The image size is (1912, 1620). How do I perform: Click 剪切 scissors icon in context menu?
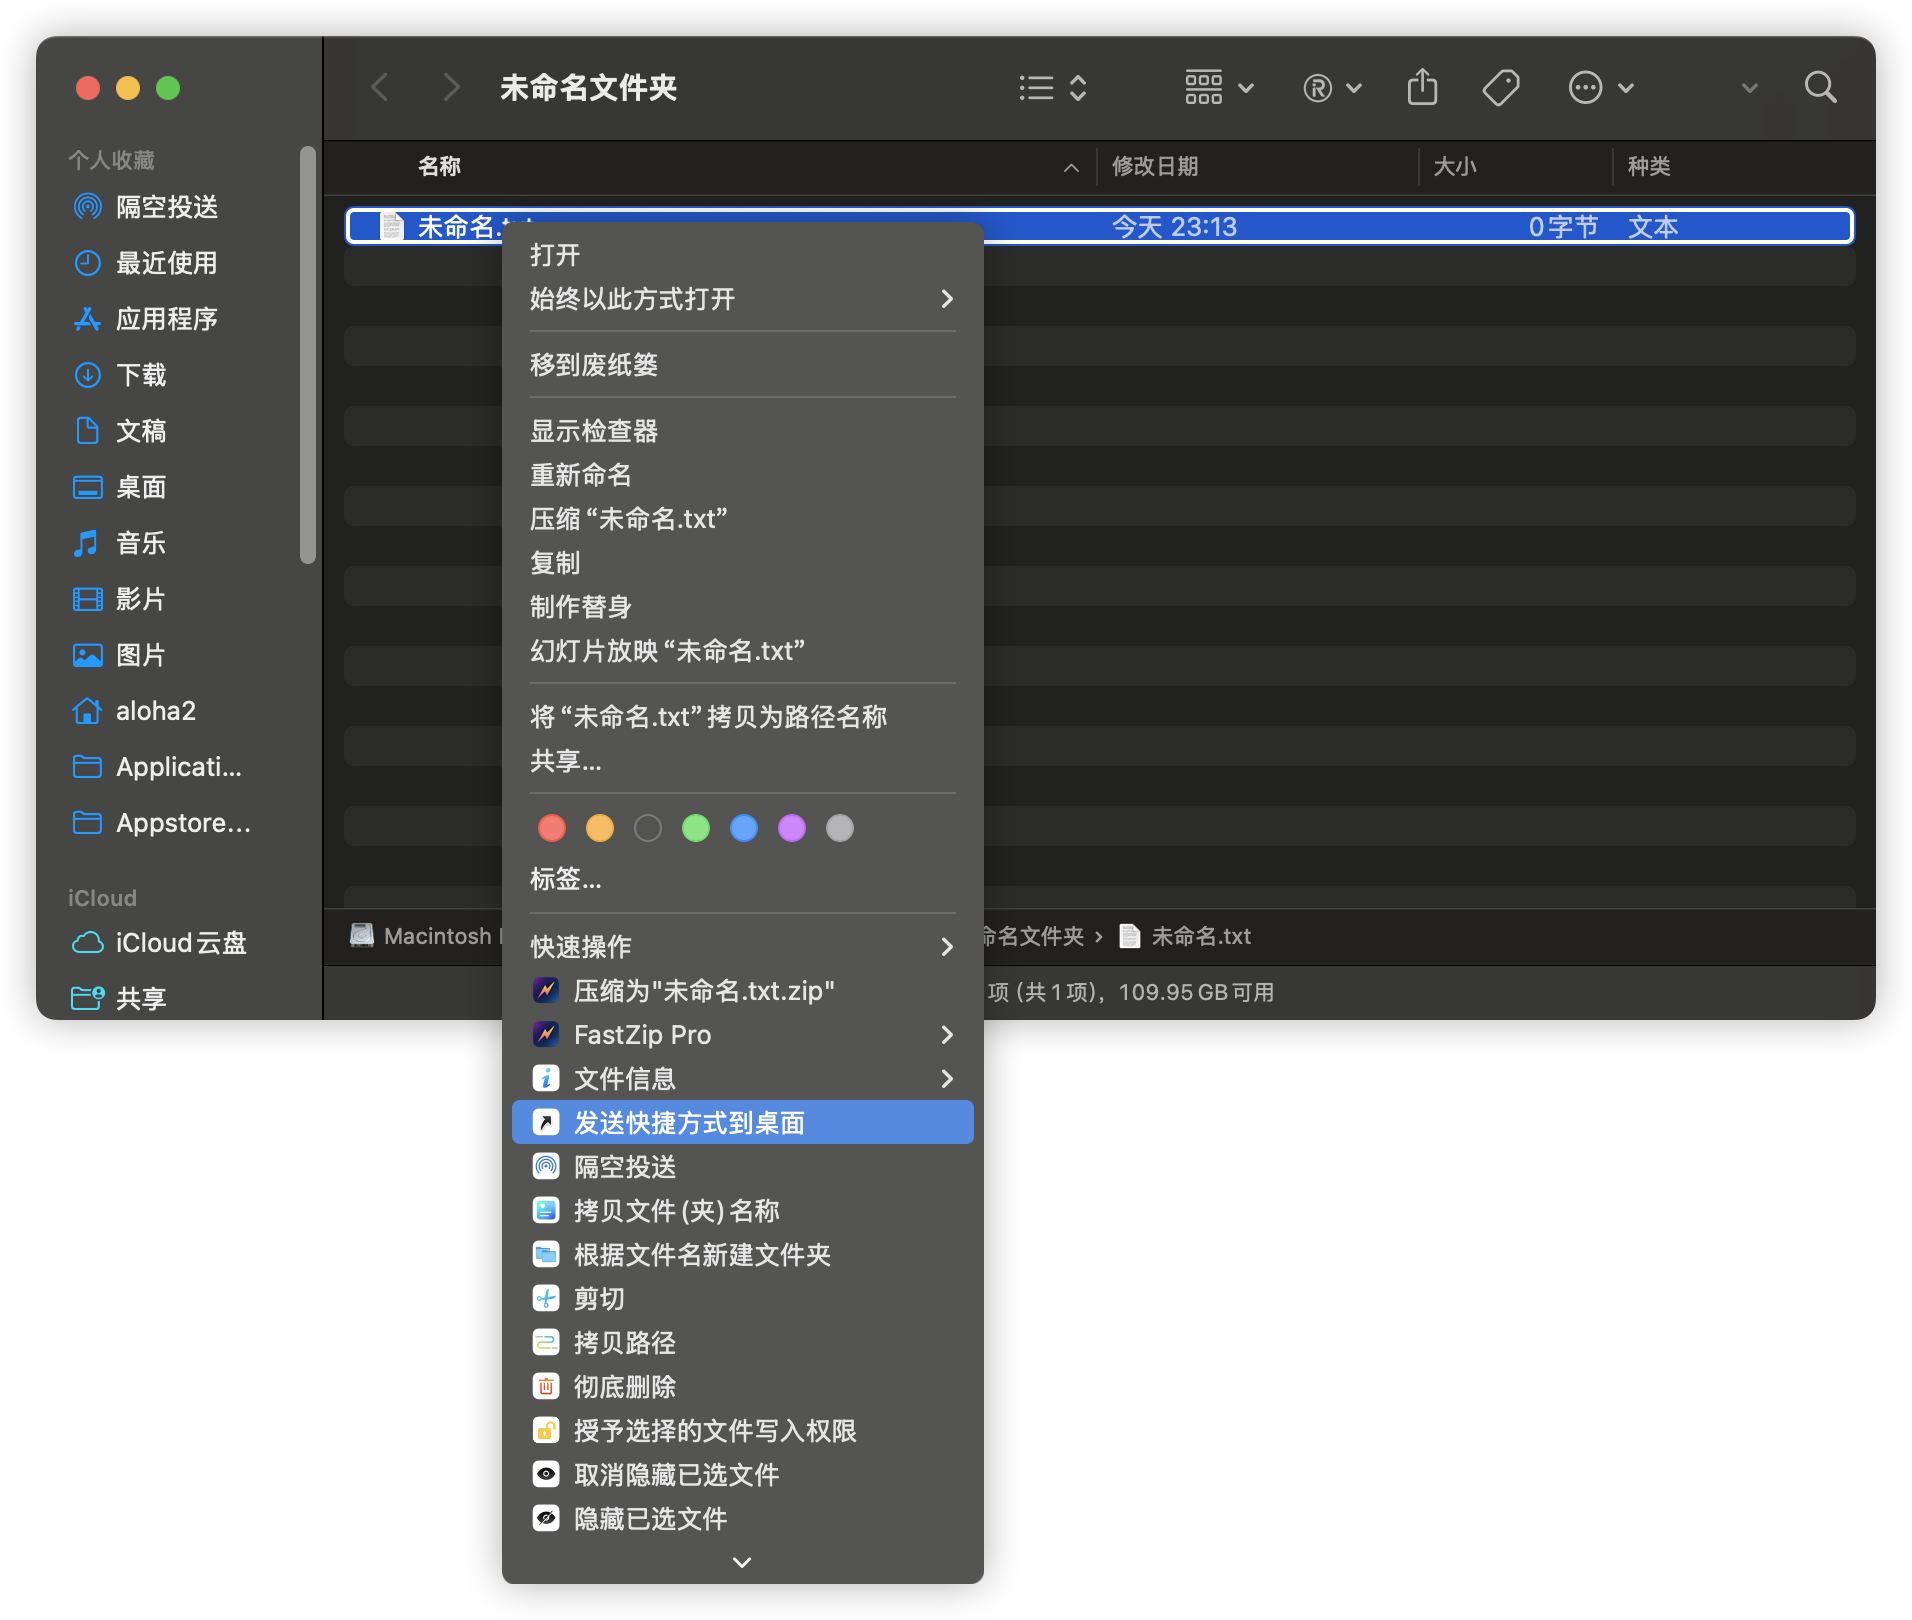pyautogui.click(x=546, y=1299)
